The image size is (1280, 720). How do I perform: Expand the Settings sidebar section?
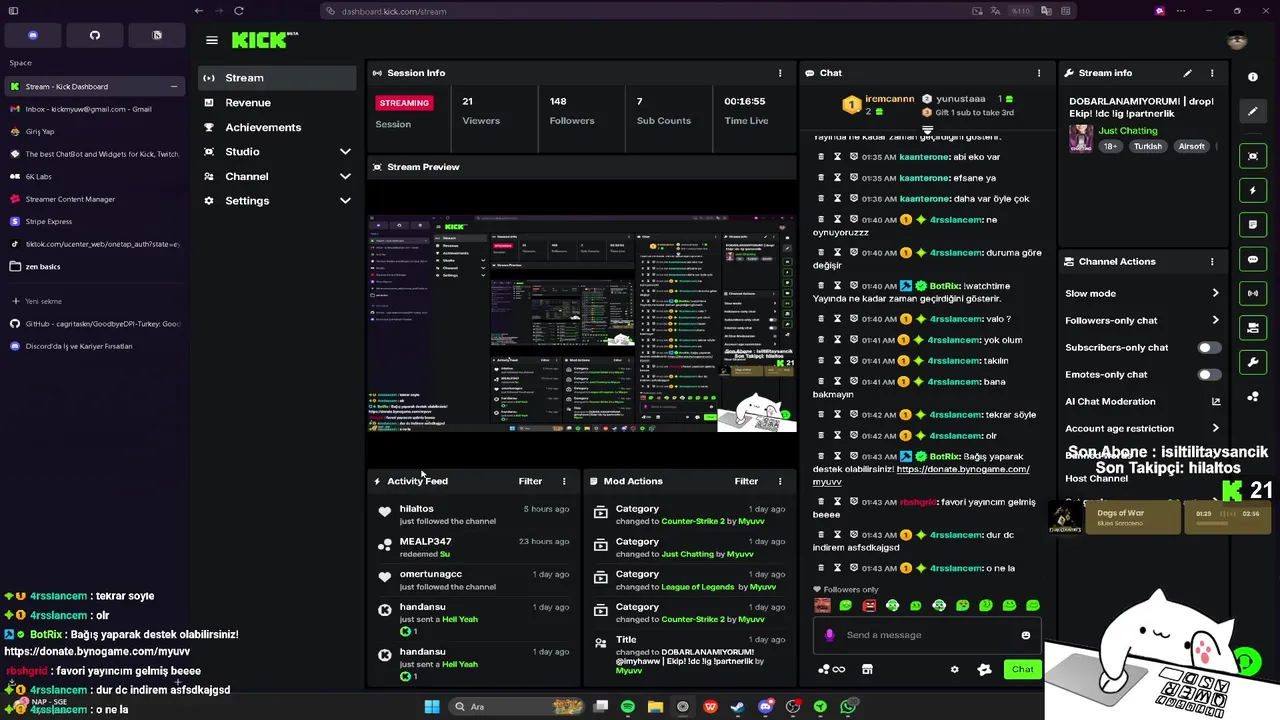click(345, 201)
